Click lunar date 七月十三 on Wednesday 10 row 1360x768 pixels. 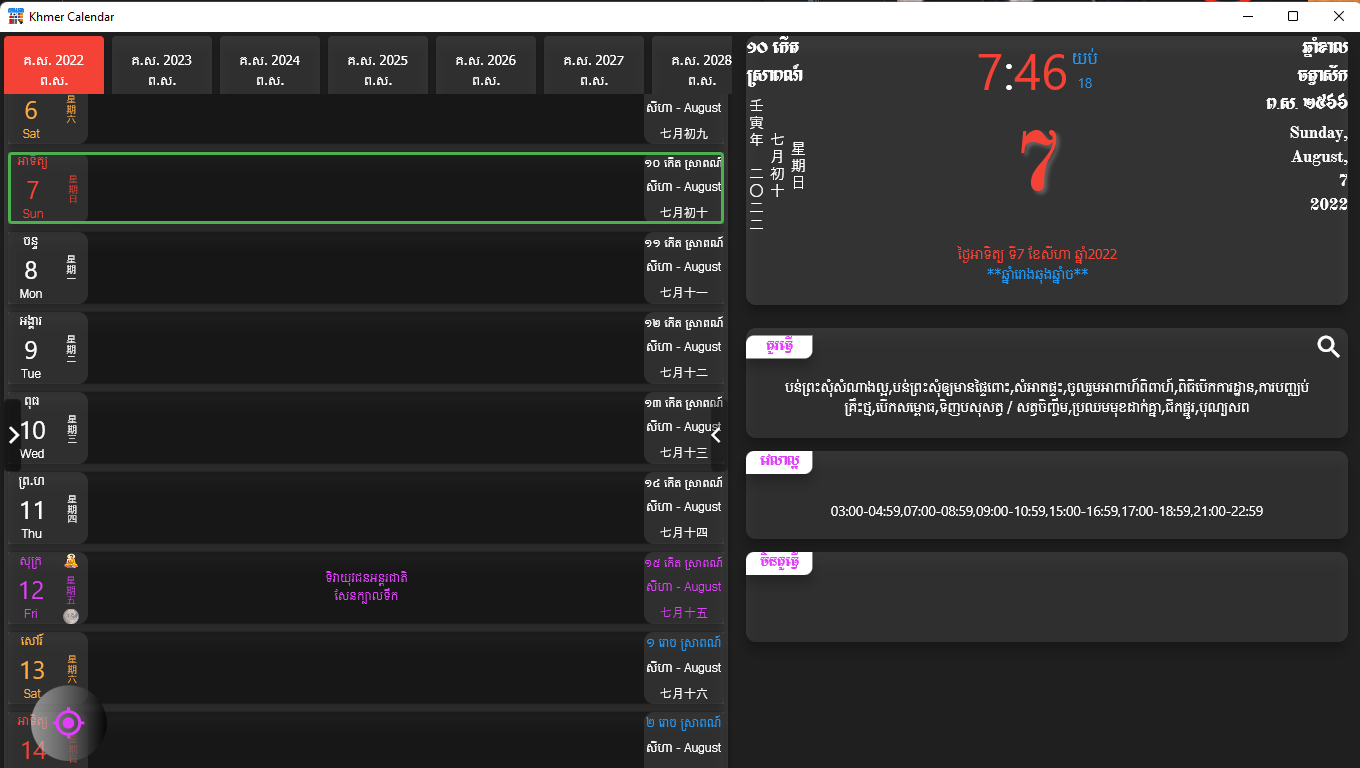pos(684,452)
